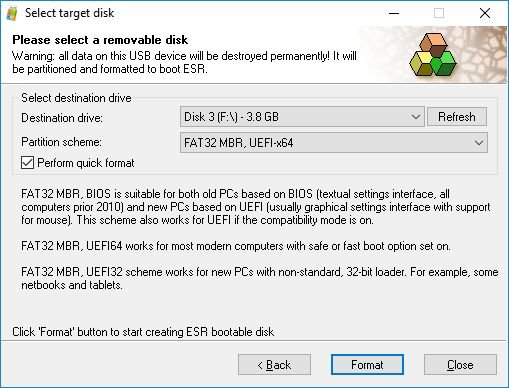Refresh the drive list
509x388 pixels.
(457, 117)
